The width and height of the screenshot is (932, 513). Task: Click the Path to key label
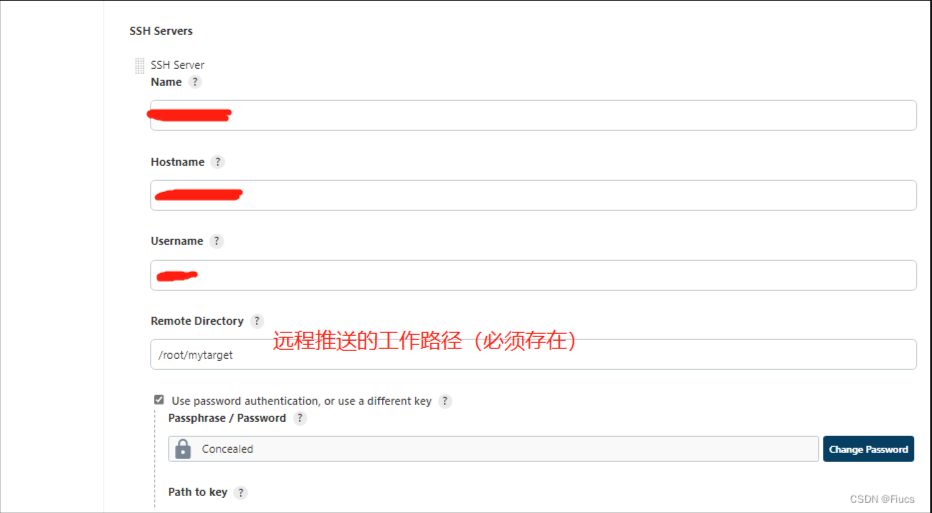tap(198, 492)
